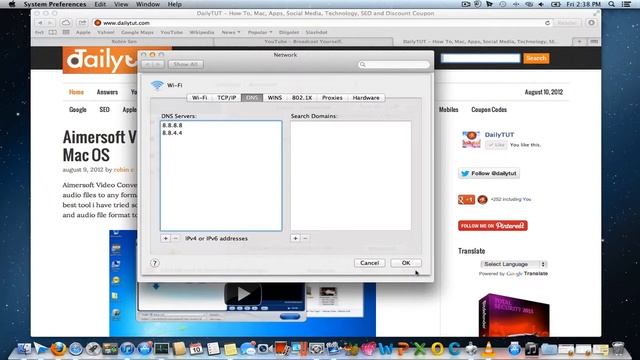Click the Safari back button
The height and width of the screenshot is (360, 640).
[x=40, y=23]
